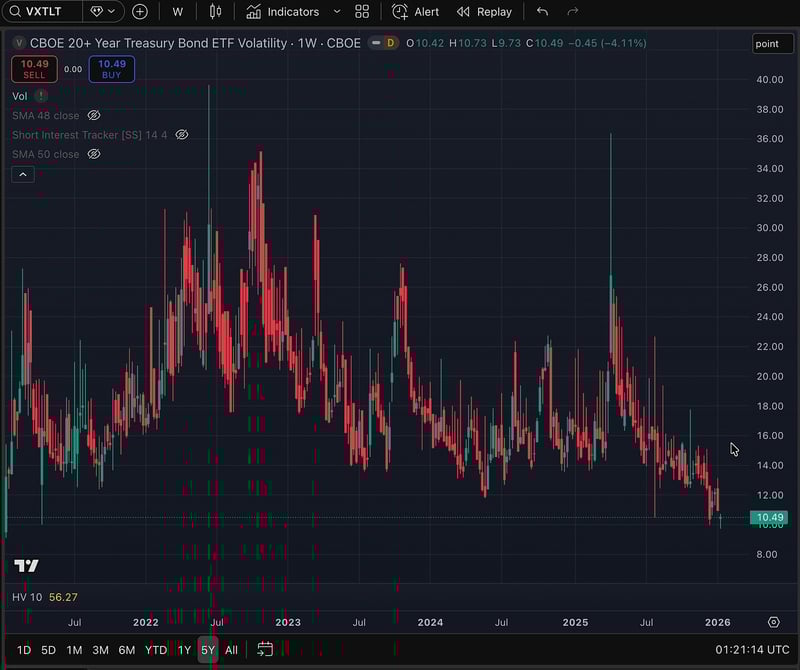Select the Indicators icon in toolbar

253,11
